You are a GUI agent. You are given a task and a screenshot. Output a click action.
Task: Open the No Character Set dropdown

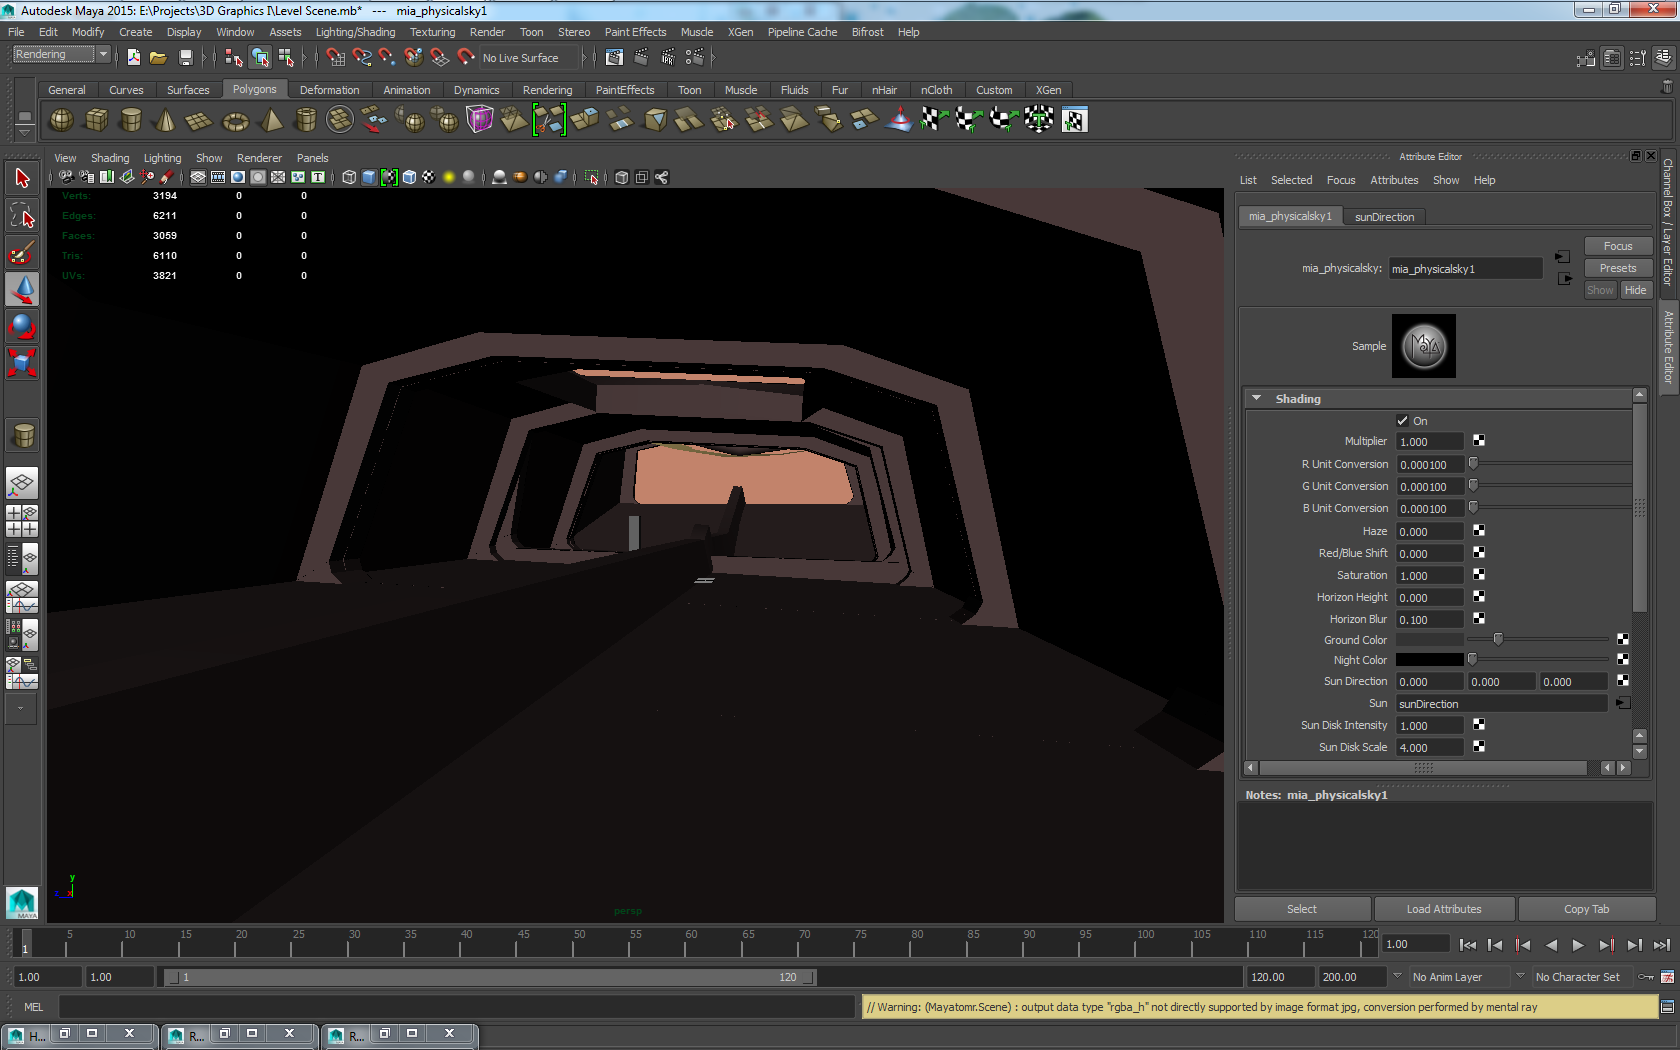(x=1578, y=977)
